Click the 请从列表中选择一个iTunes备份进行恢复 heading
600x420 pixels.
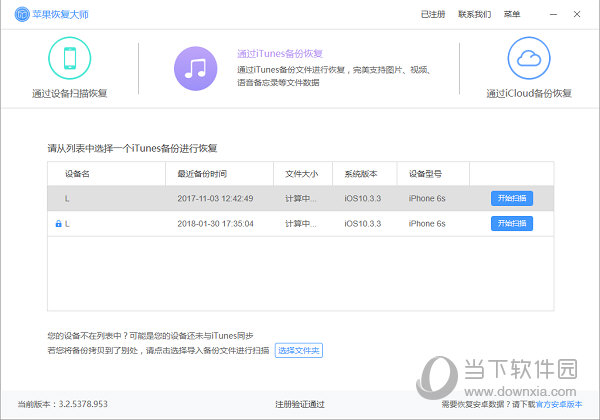[x=132, y=148]
